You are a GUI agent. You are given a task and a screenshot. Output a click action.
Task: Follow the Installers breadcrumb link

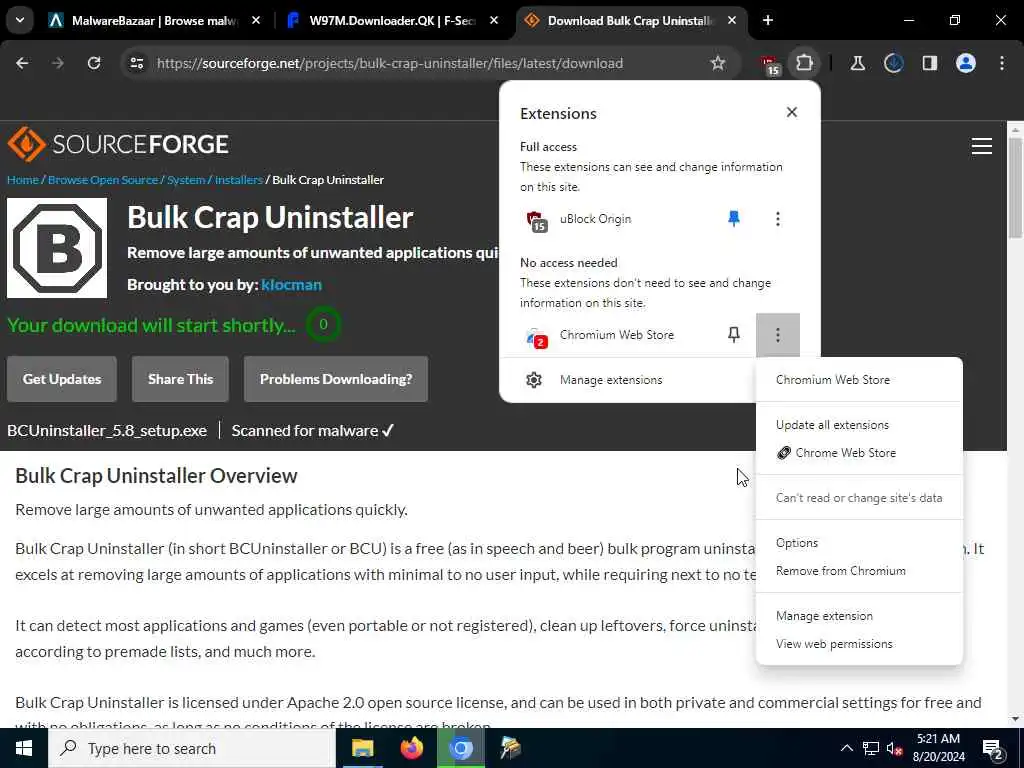pyautogui.click(x=239, y=180)
